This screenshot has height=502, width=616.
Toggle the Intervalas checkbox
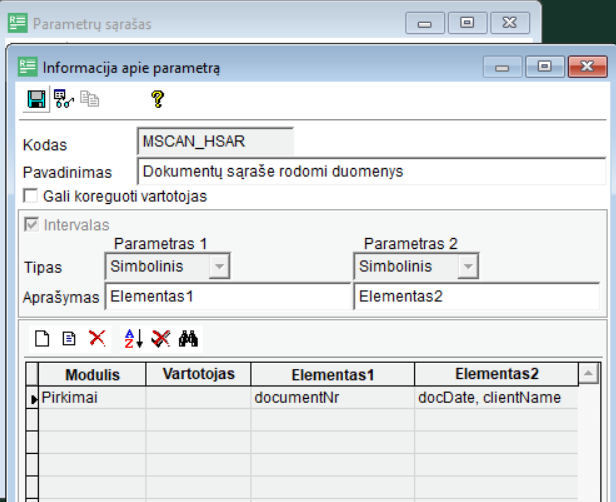(31, 224)
